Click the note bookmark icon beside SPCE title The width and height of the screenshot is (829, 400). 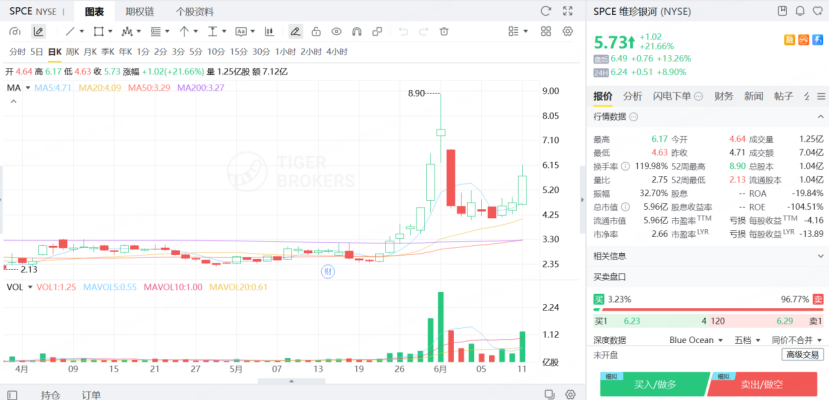click(782, 11)
